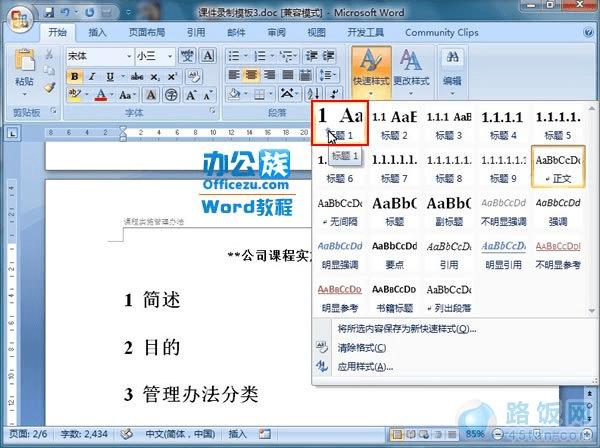The height and width of the screenshot is (448, 600).
Task: Toggle Subscript formatting
Action: point(155,77)
